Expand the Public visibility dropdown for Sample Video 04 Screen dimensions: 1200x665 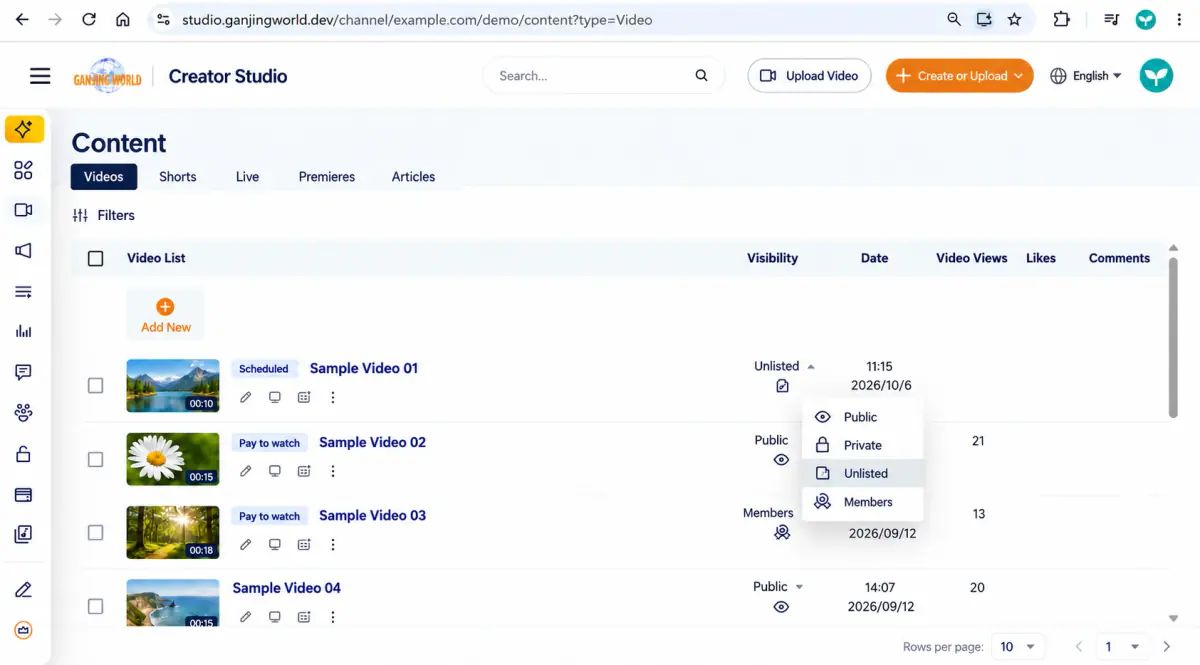(x=799, y=587)
